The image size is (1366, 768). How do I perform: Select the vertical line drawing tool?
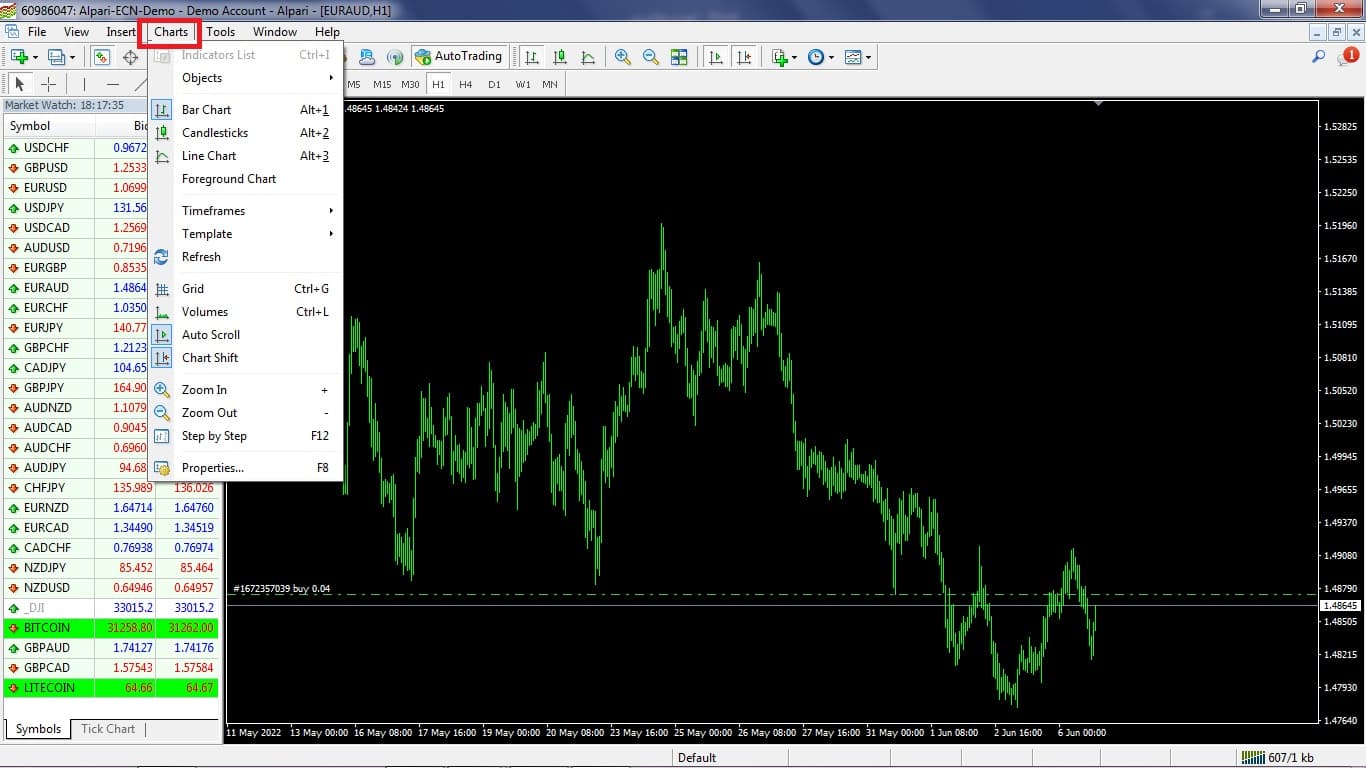click(84, 84)
